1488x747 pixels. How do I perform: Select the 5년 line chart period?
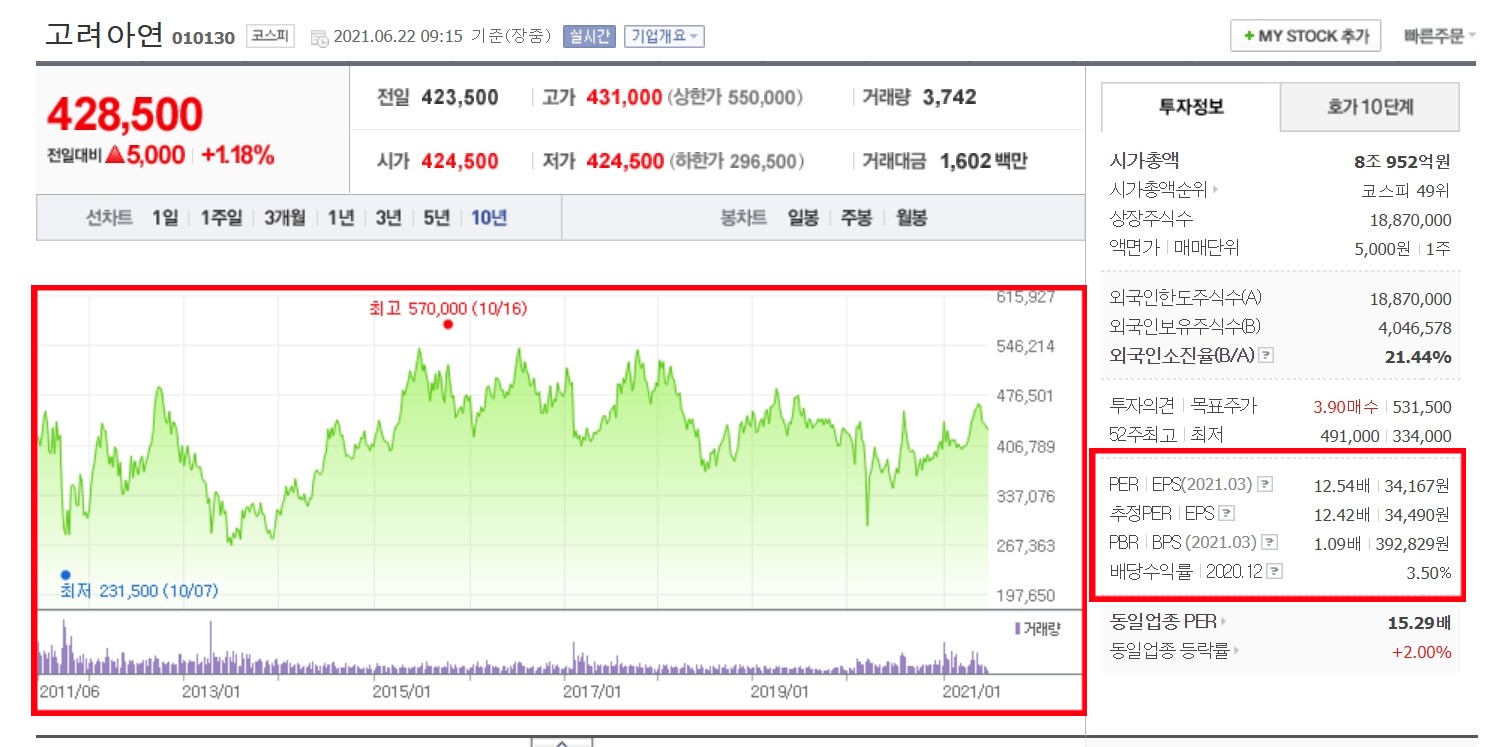click(x=436, y=218)
